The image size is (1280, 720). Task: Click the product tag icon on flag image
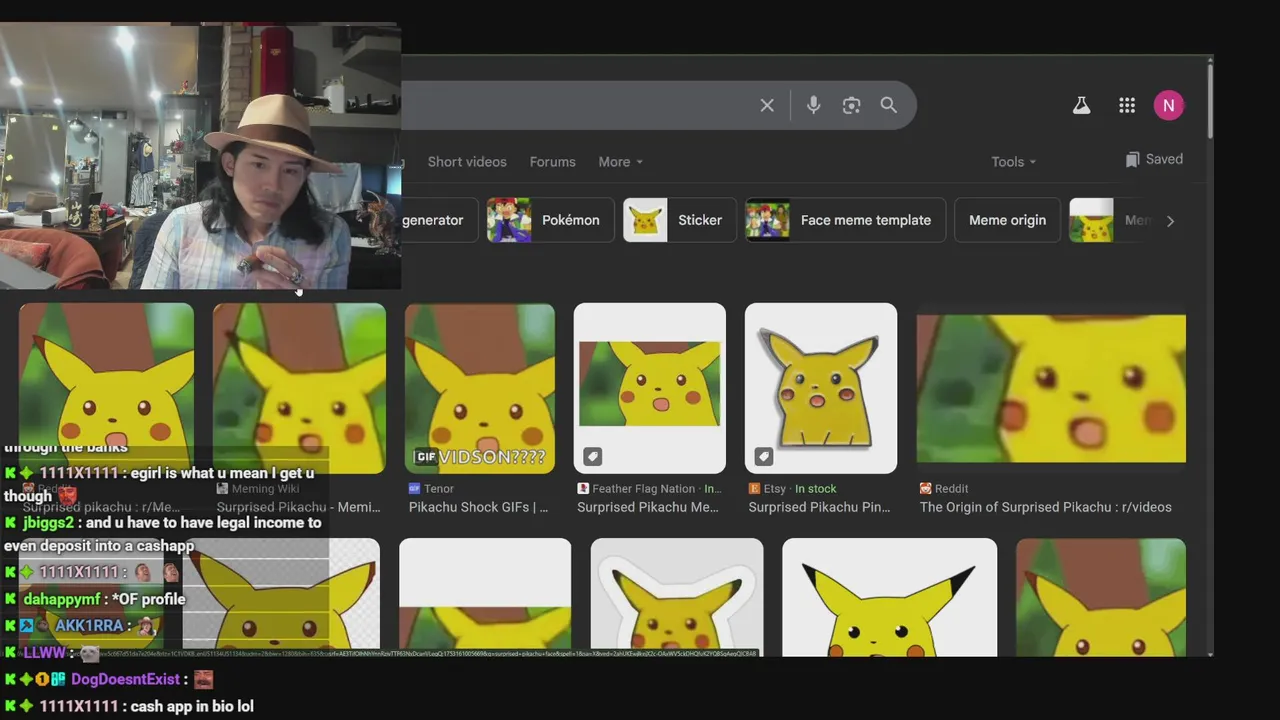(x=592, y=457)
